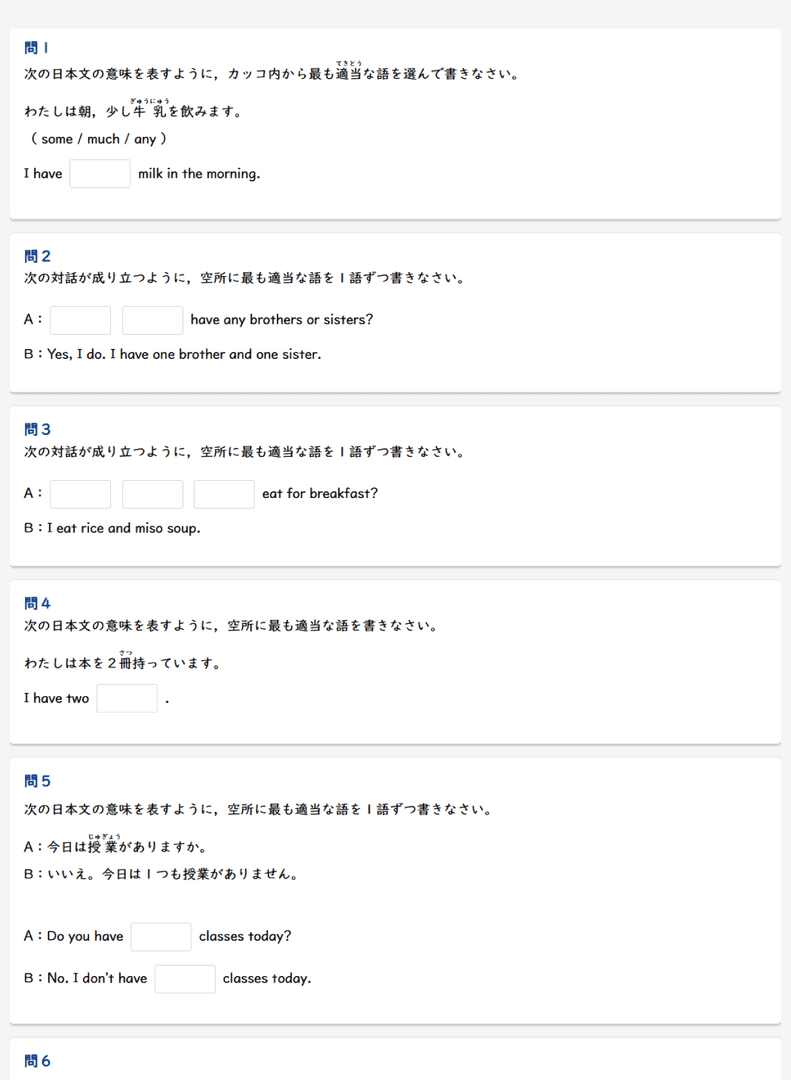
Task: Click the 問1 heading
Action: [37, 47]
